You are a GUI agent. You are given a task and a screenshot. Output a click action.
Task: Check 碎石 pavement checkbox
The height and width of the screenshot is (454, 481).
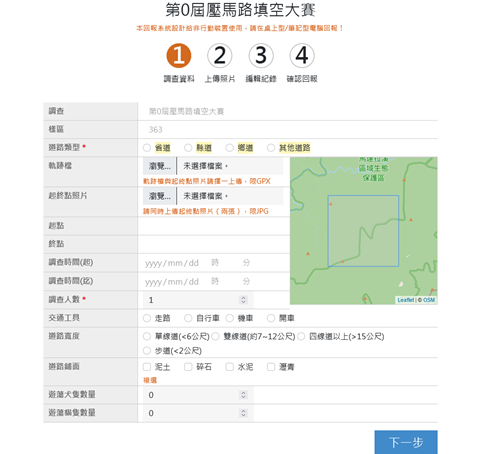click(188, 367)
